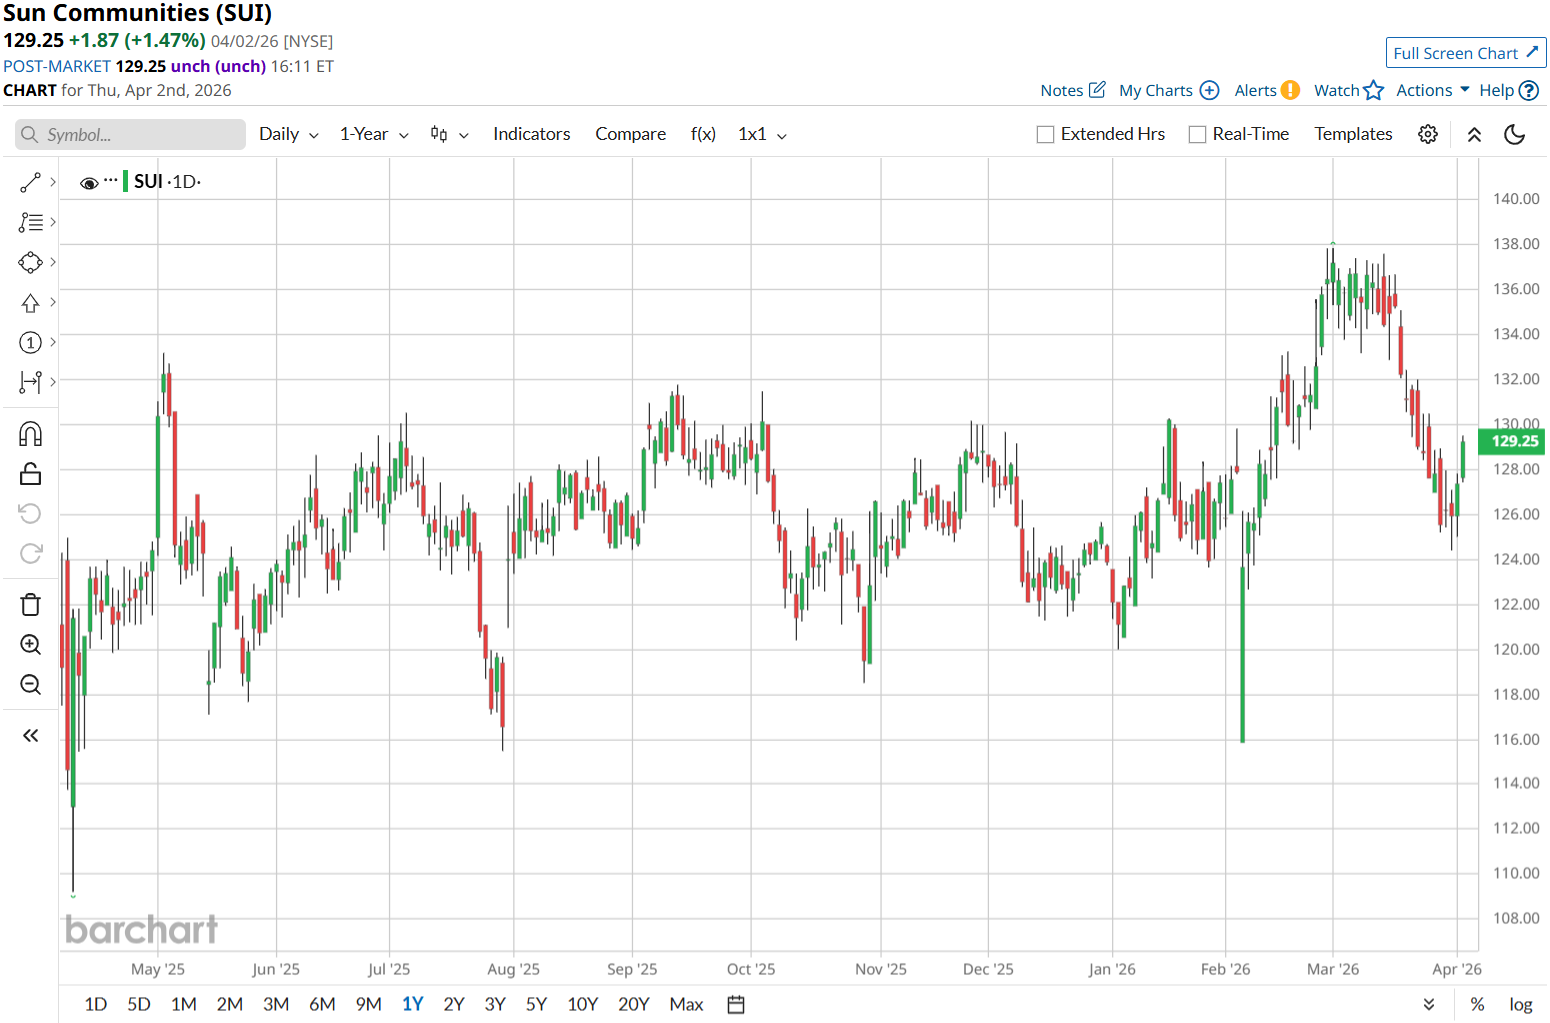Image resolution: width=1550 pixels, height=1023 pixels.
Task: Open Full Screen Chart
Action: point(1466,53)
